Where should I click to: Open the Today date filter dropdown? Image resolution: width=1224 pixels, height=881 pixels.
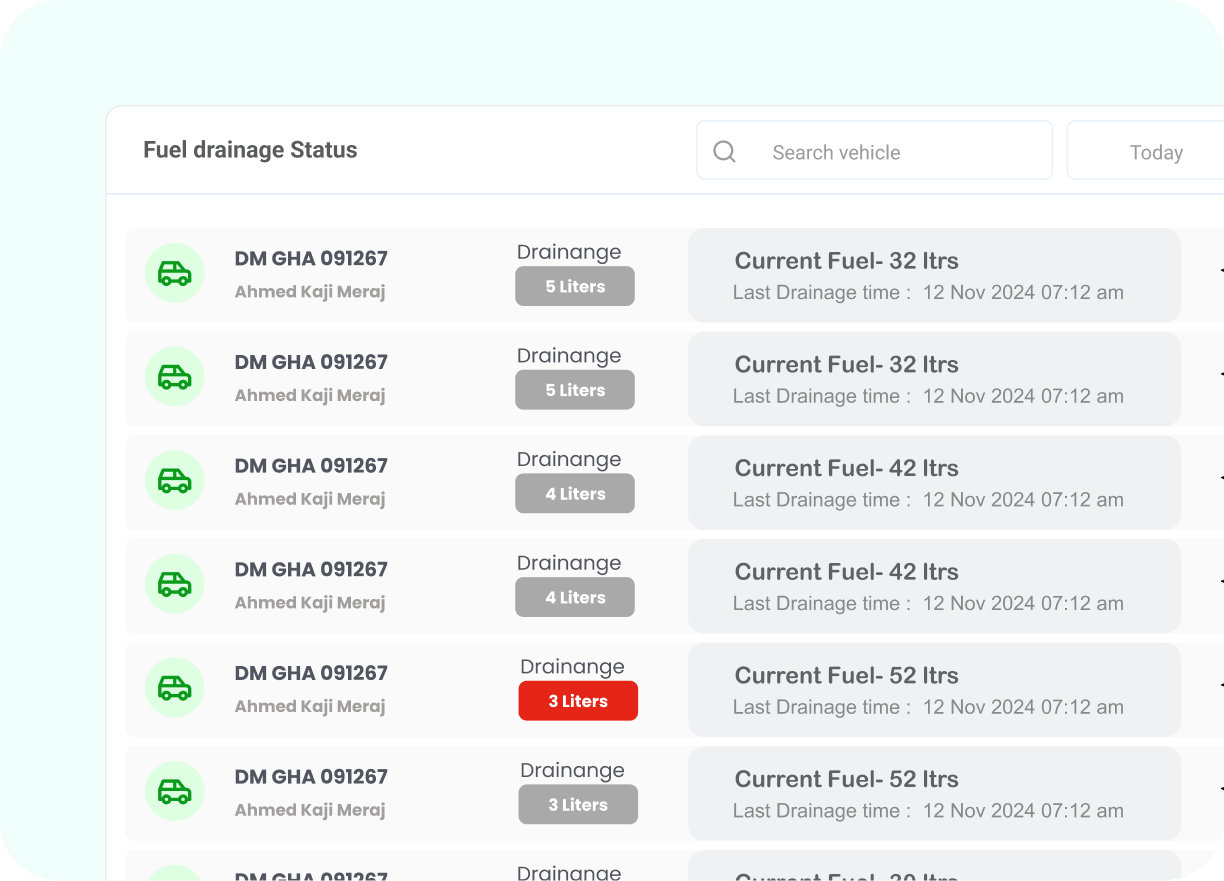(x=1146, y=150)
